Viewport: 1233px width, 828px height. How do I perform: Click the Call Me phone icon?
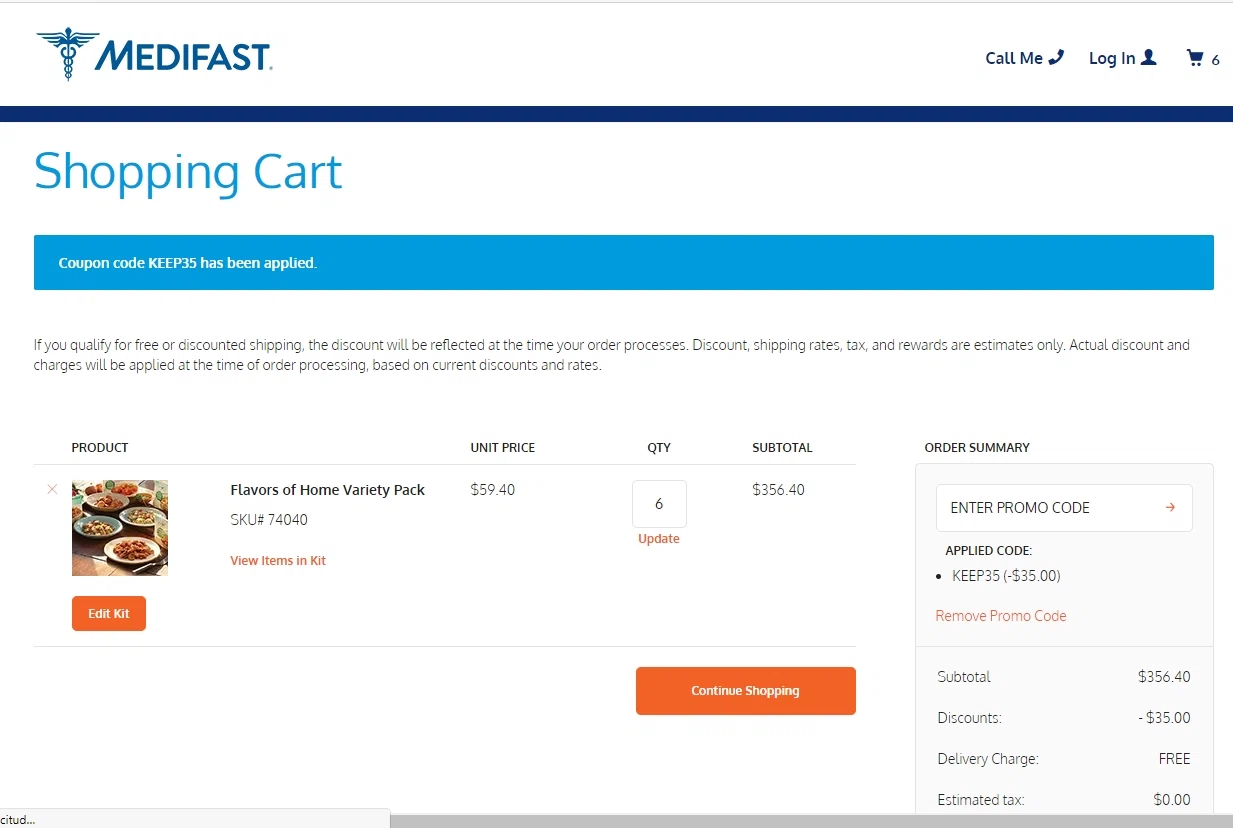1056,57
